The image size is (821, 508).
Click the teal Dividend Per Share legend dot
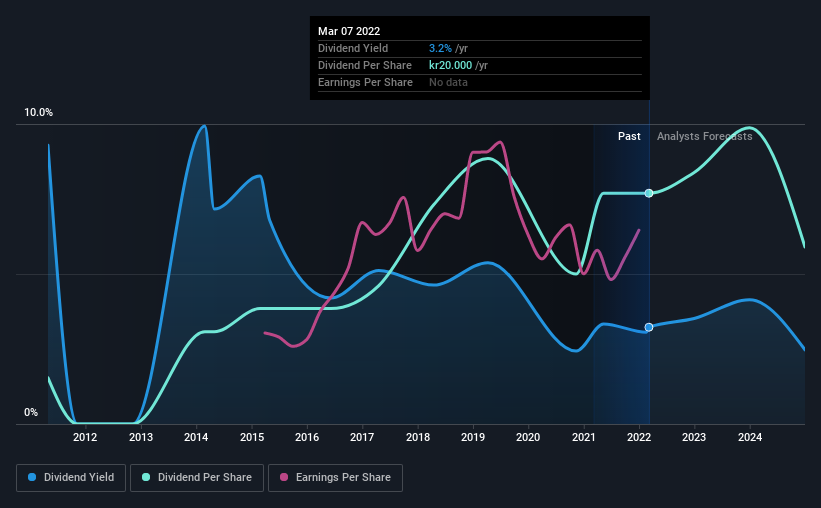click(146, 477)
